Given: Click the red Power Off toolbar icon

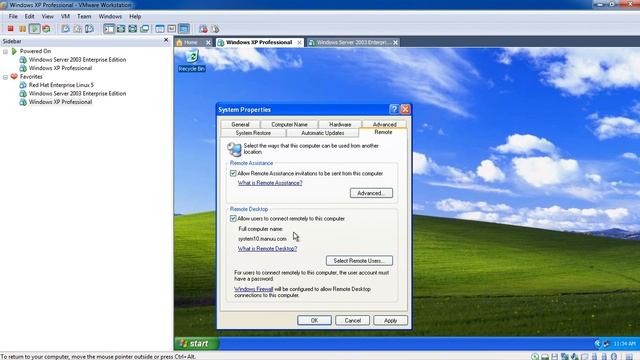Looking at the screenshot, I should tap(11, 29).
